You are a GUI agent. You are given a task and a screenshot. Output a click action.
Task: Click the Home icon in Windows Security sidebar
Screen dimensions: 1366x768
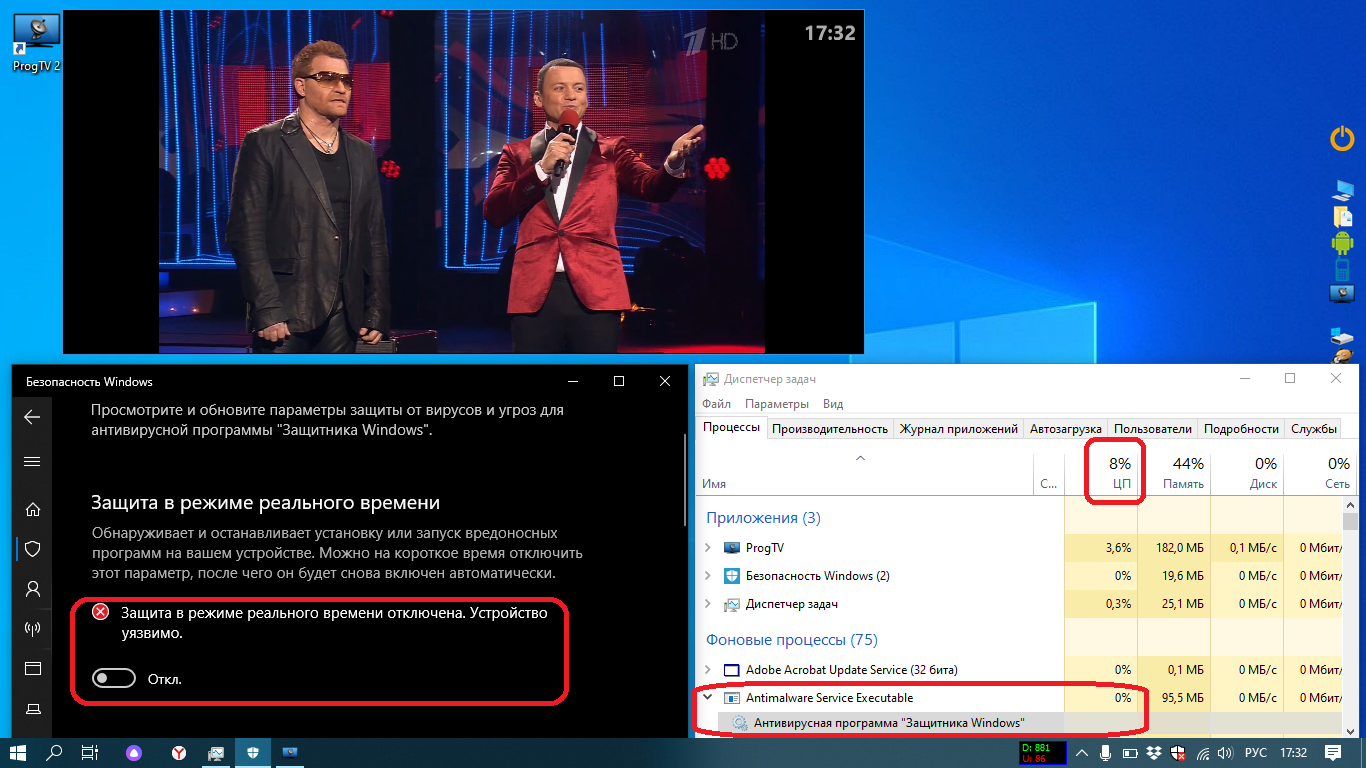[x=32, y=509]
